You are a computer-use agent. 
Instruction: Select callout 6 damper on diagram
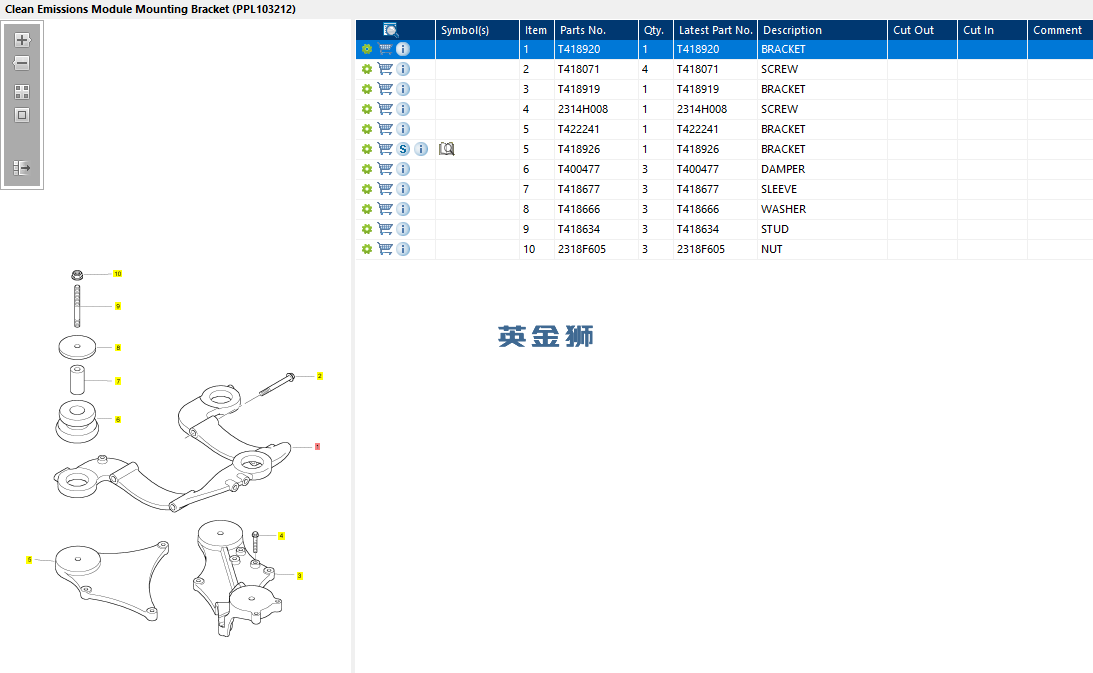click(118, 419)
